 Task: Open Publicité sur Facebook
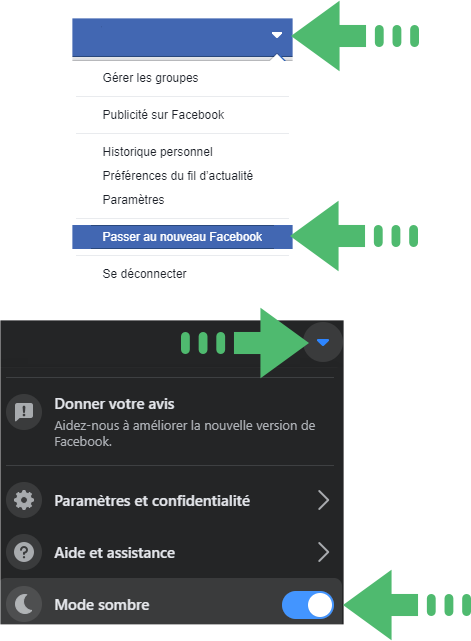(x=163, y=114)
